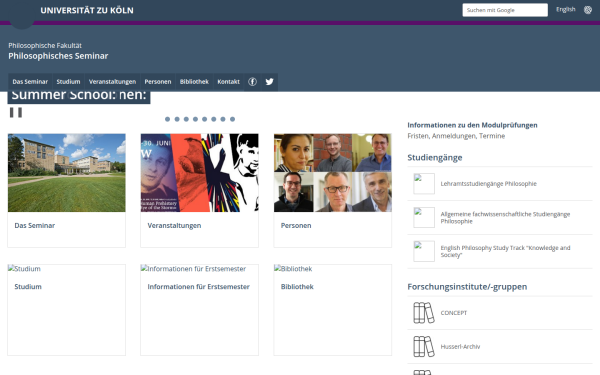Screen dimensions: 600x375
Task: Click the Suchen mit Google search field
Action: coord(505,10)
